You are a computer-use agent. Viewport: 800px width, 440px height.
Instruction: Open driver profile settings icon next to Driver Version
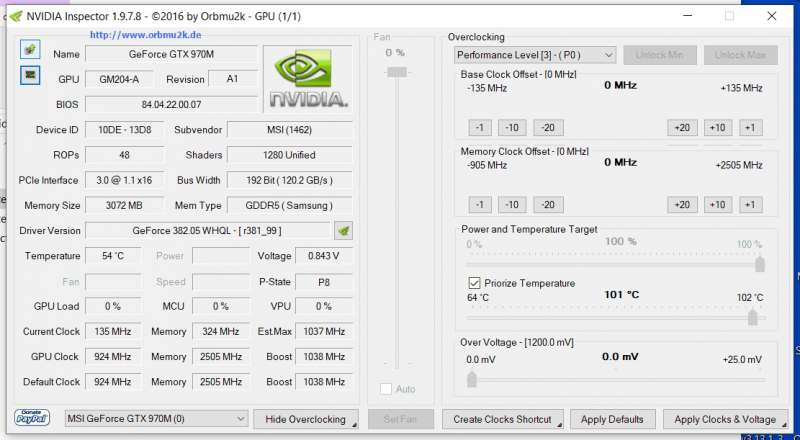tap(344, 231)
